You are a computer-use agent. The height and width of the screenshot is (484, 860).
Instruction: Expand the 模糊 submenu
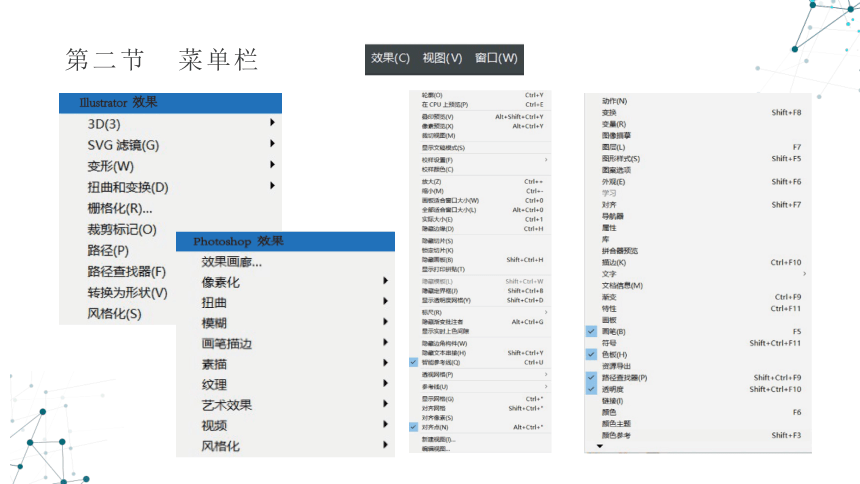(285, 323)
